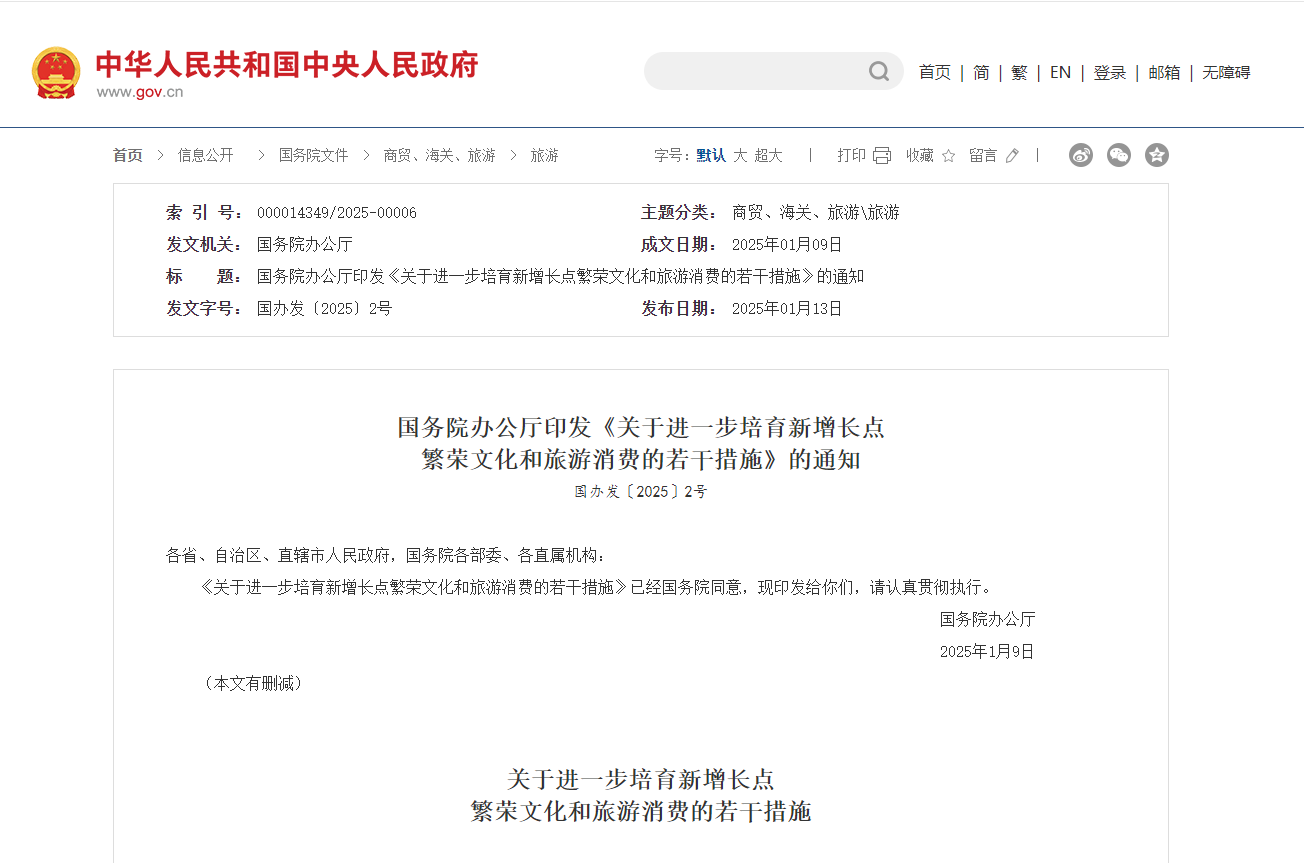The height and width of the screenshot is (863, 1304).
Task: Switch font size to 超大
Action: [768, 155]
